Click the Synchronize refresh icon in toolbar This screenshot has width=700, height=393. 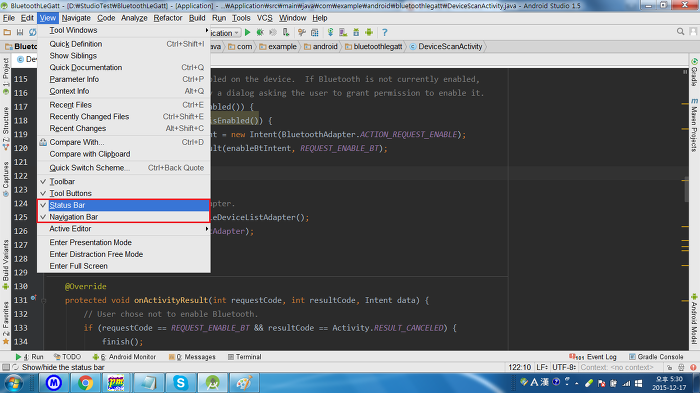tap(32, 32)
